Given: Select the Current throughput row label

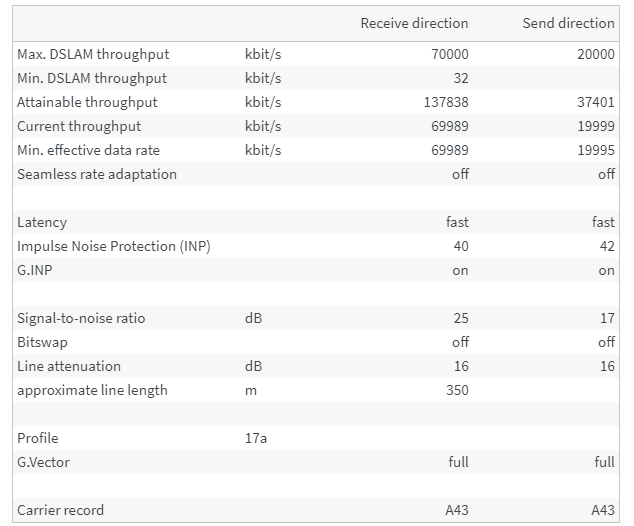Looking at the screenshot, I should click(79, 126).
